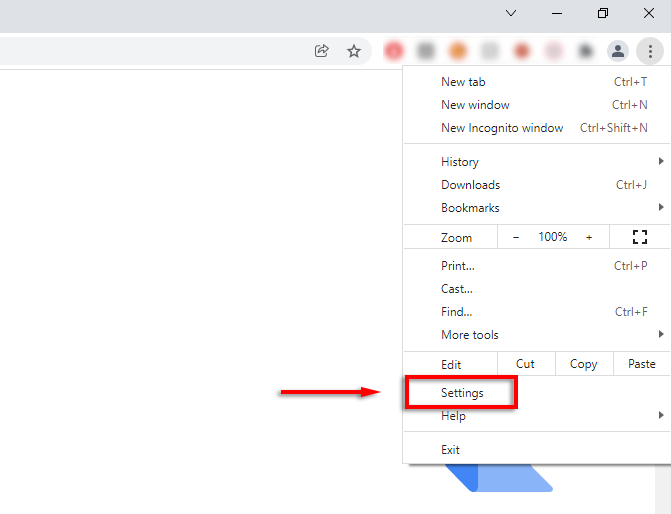671x514 pixels.
Task: Click the tab search chevron in title bar
Action: click(511, 13)
